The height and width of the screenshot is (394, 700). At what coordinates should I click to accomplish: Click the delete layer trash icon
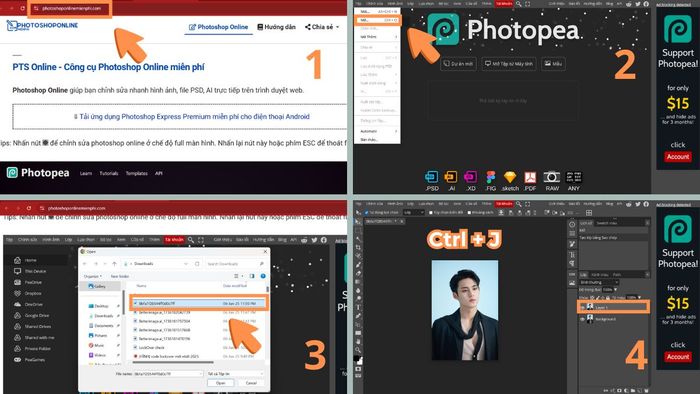(x=646, y=390)
